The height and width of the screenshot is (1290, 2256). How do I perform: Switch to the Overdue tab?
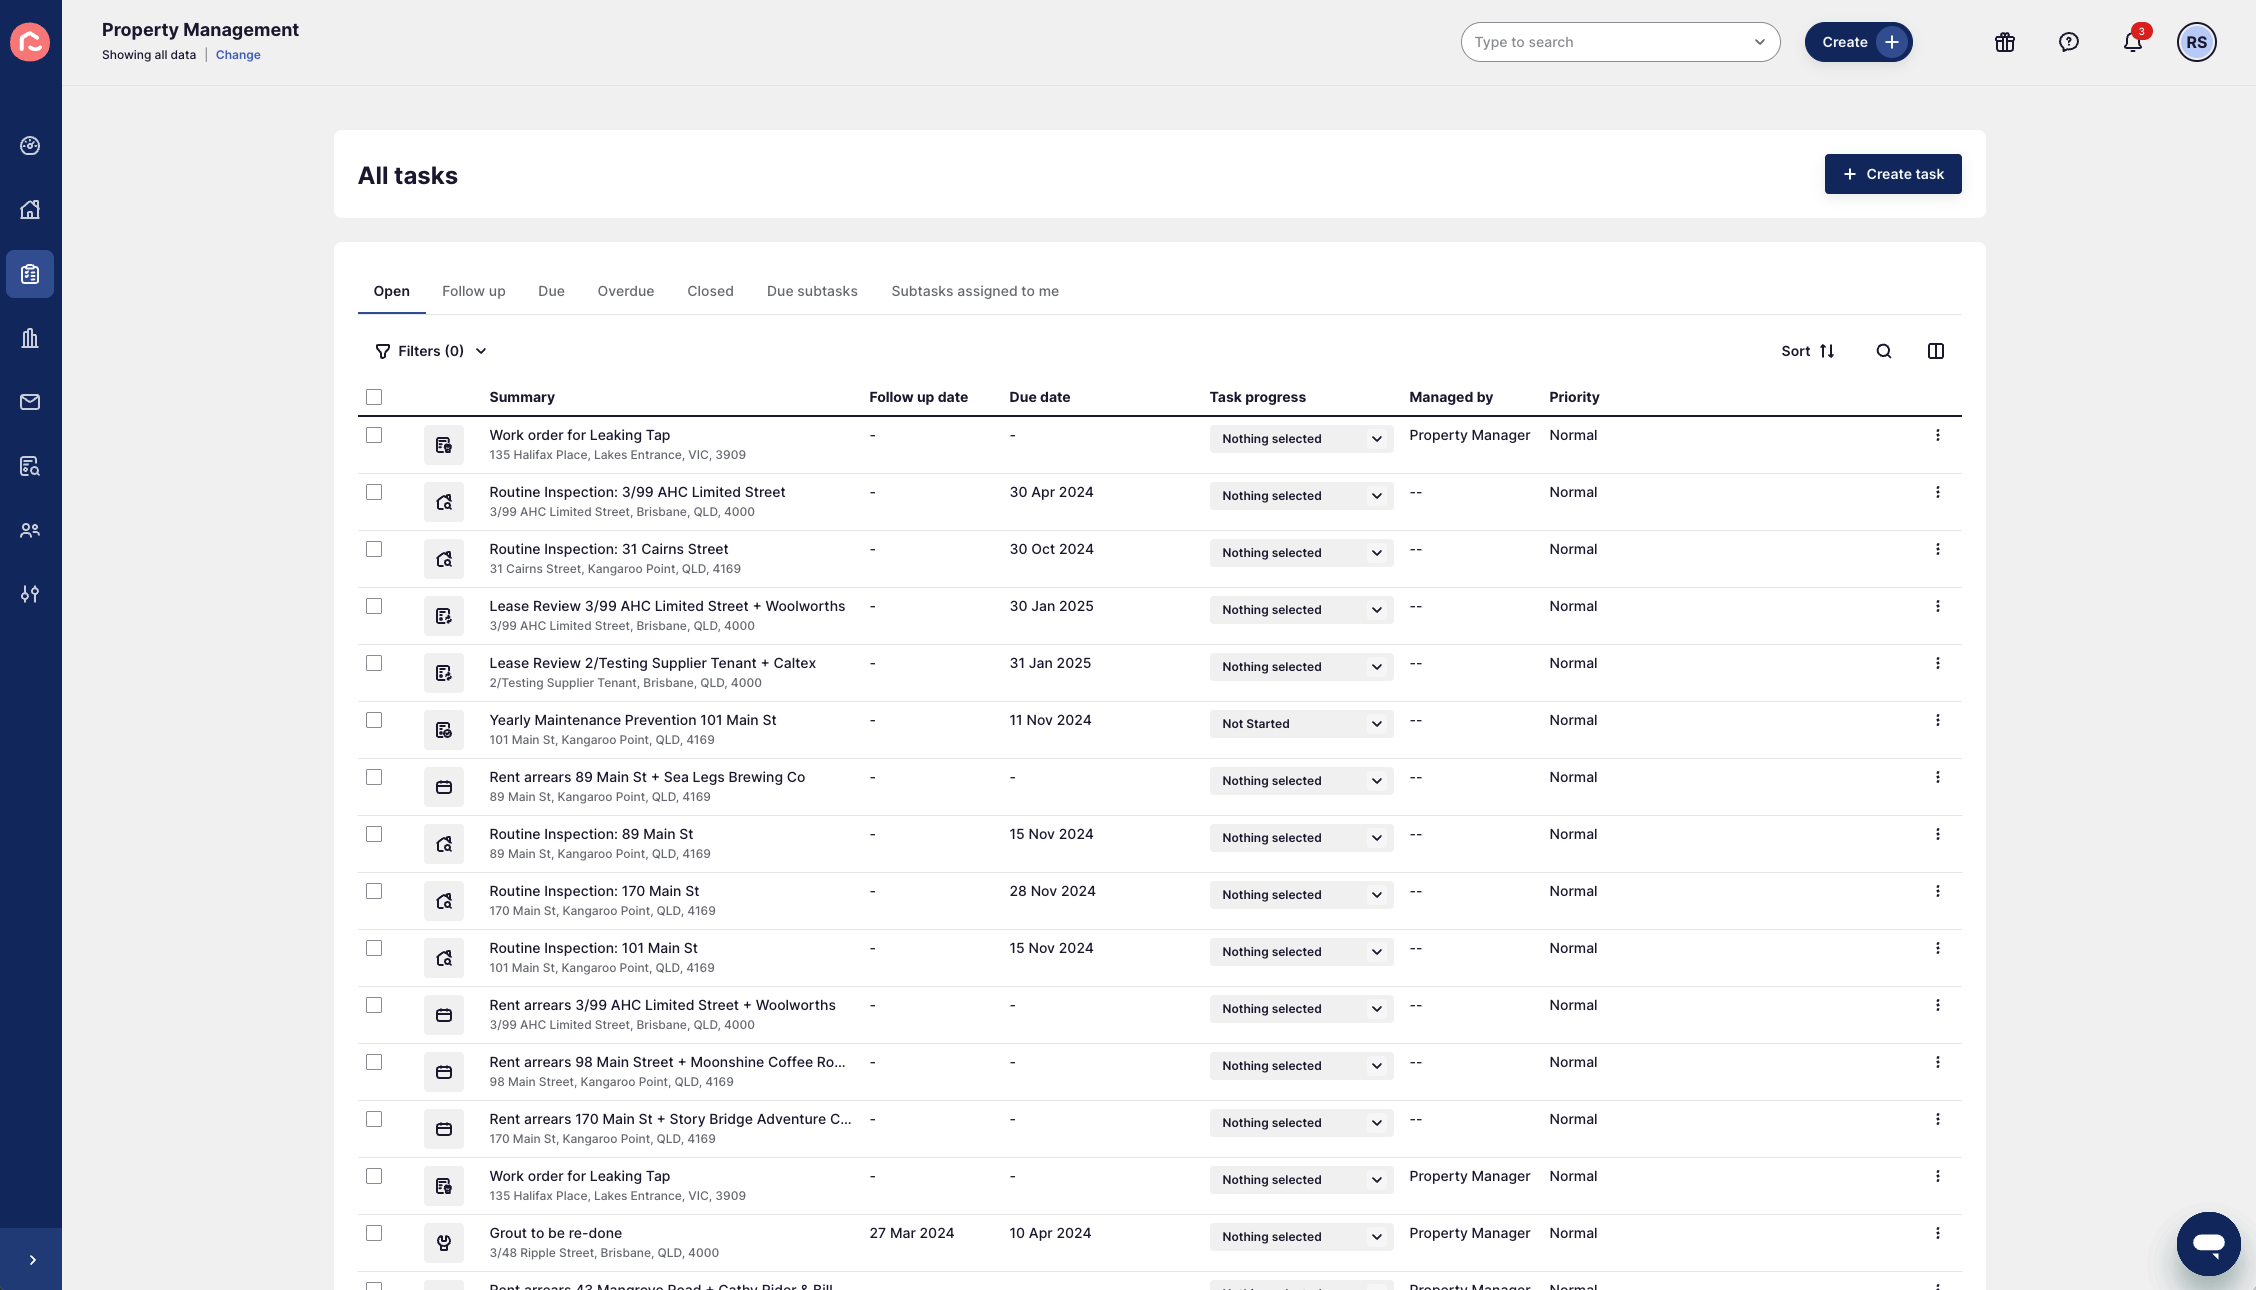(625, 291)
